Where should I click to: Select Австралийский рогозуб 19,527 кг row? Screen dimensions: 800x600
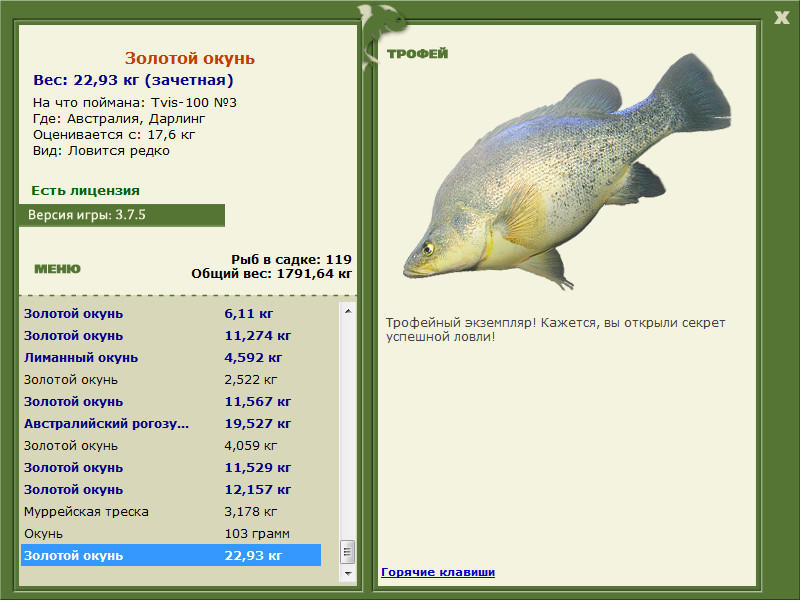(170, 423)
